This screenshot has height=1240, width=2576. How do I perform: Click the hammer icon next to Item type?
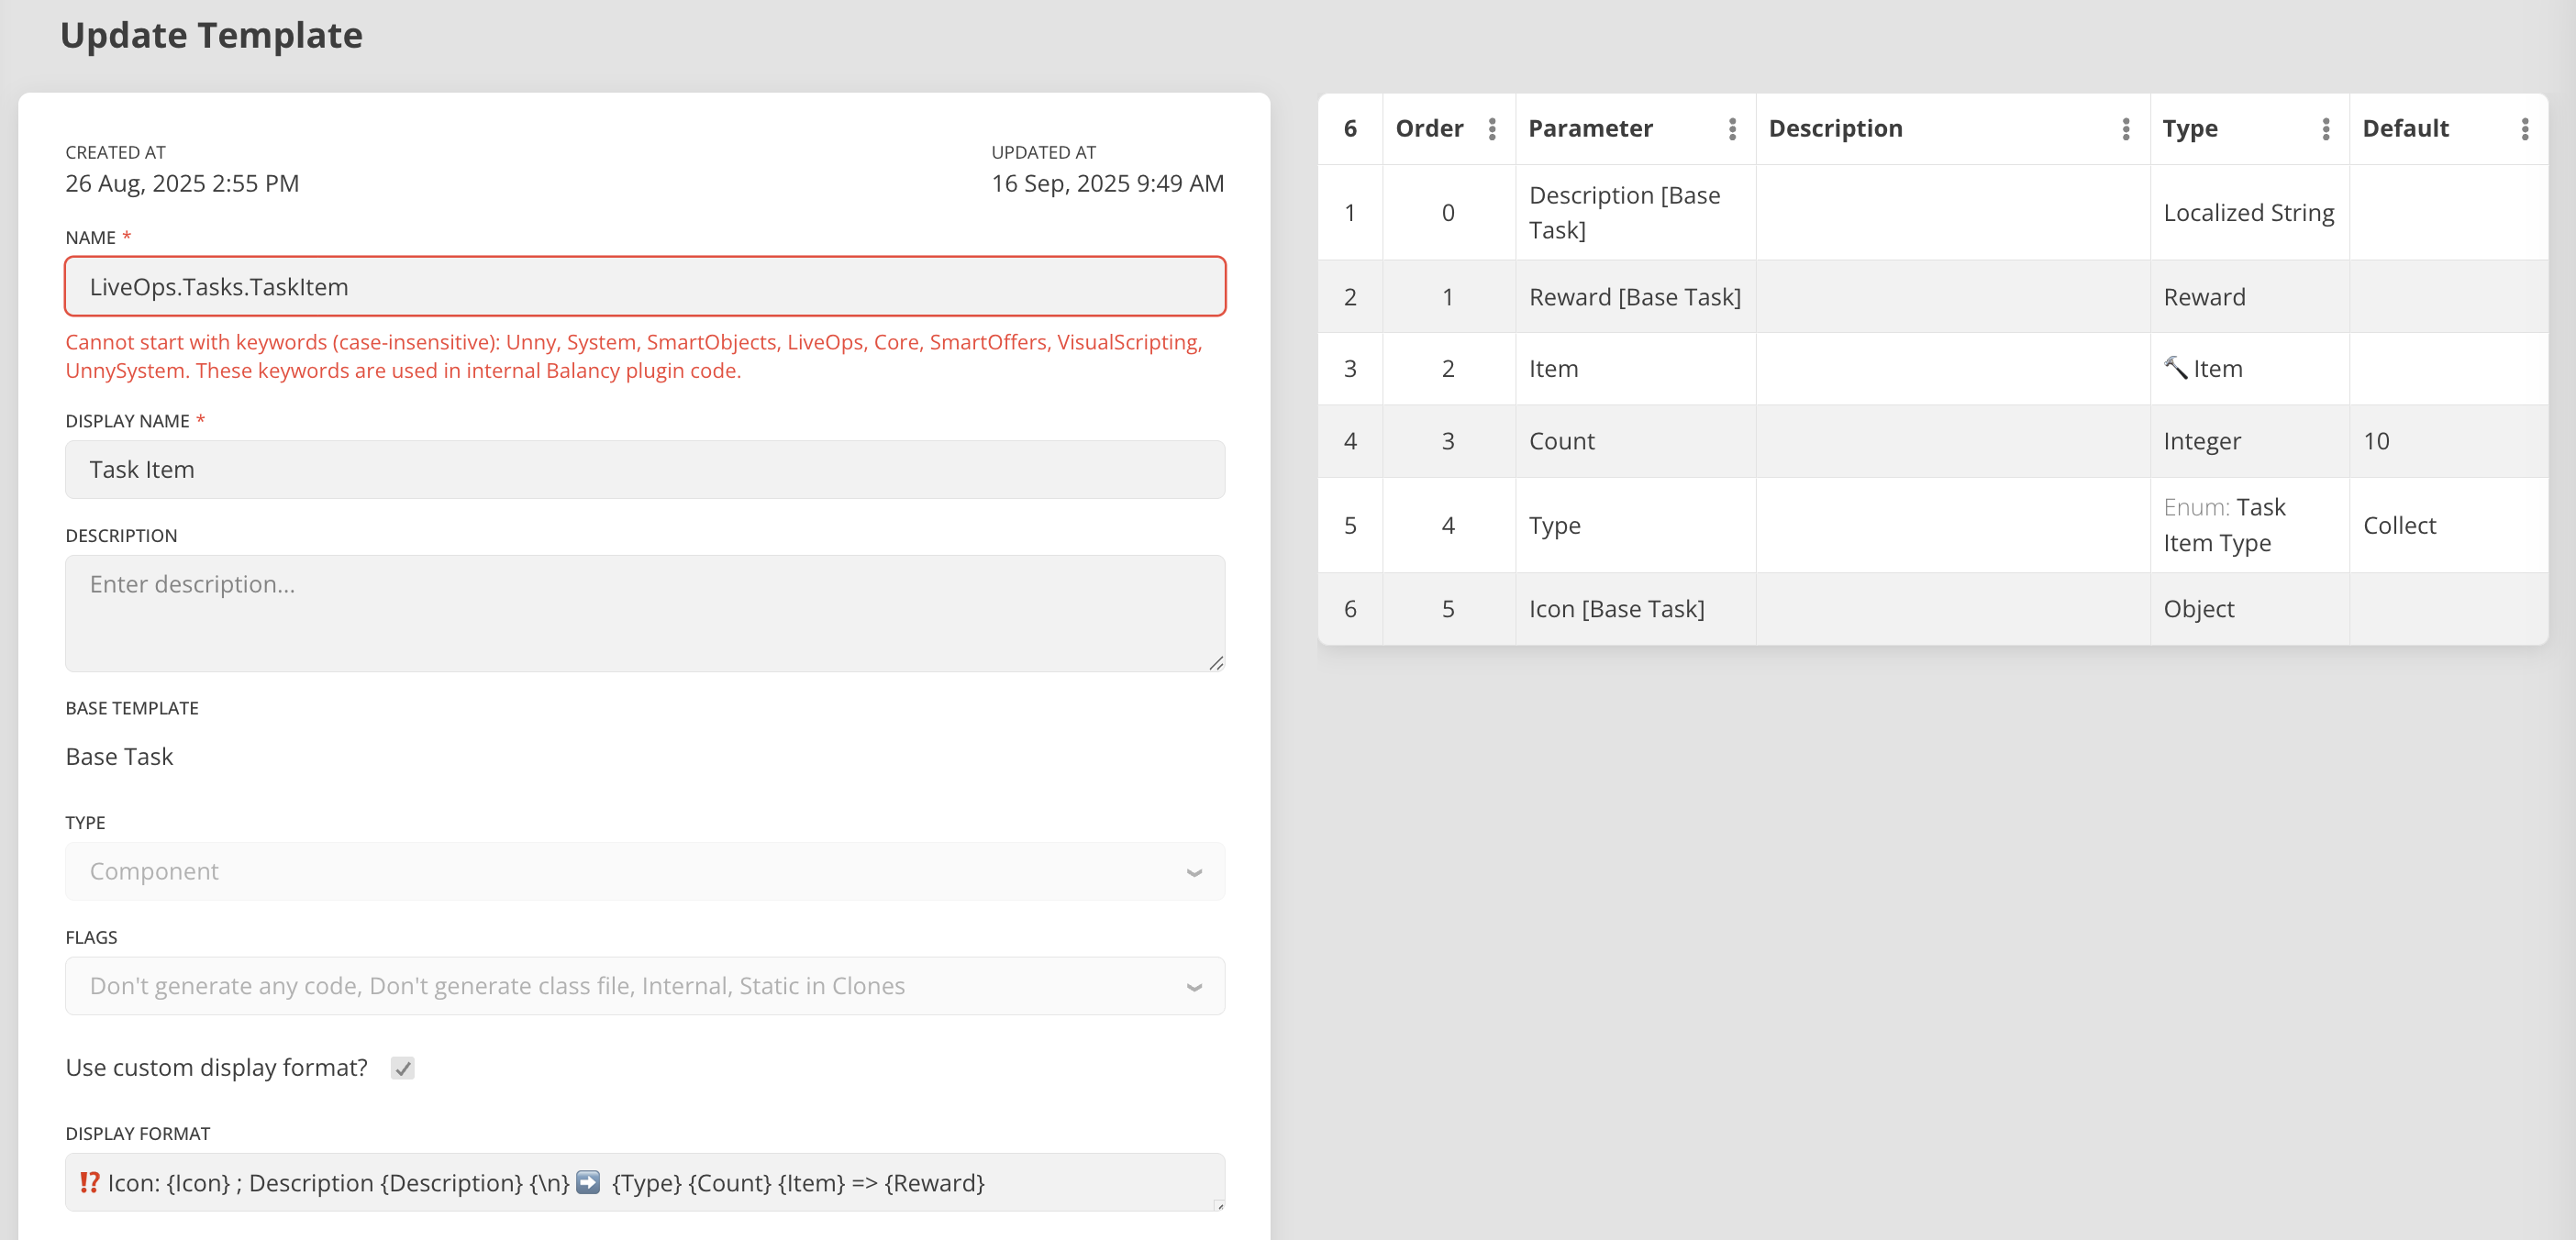(2175, 367)
